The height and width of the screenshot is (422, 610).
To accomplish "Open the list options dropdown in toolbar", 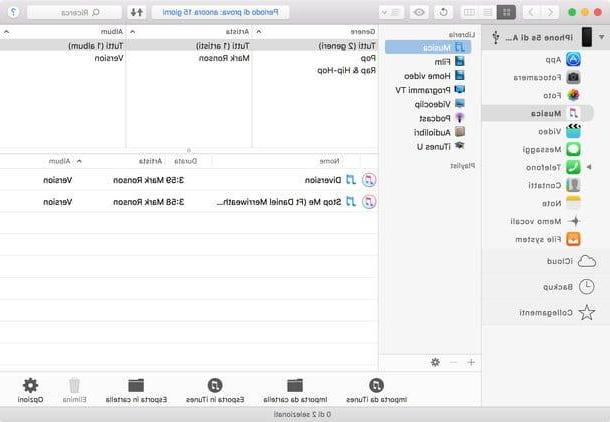I will pos(391,12).
